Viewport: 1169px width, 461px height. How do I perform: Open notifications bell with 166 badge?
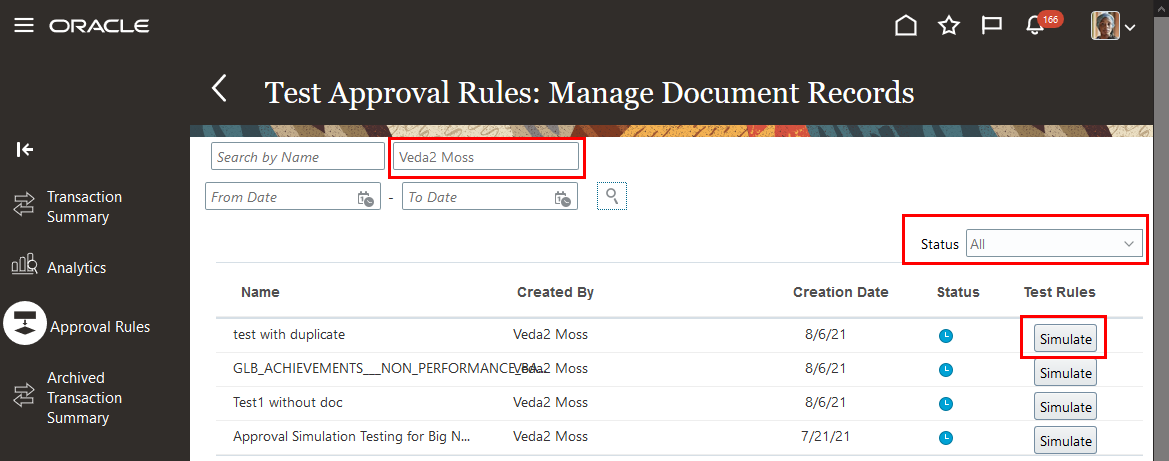click(x=1036, y=26)
